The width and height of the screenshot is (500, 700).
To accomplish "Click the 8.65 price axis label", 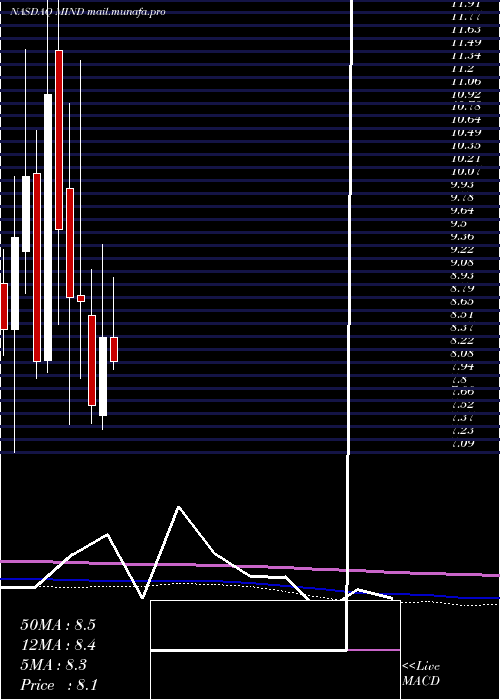I will [462, 301].
